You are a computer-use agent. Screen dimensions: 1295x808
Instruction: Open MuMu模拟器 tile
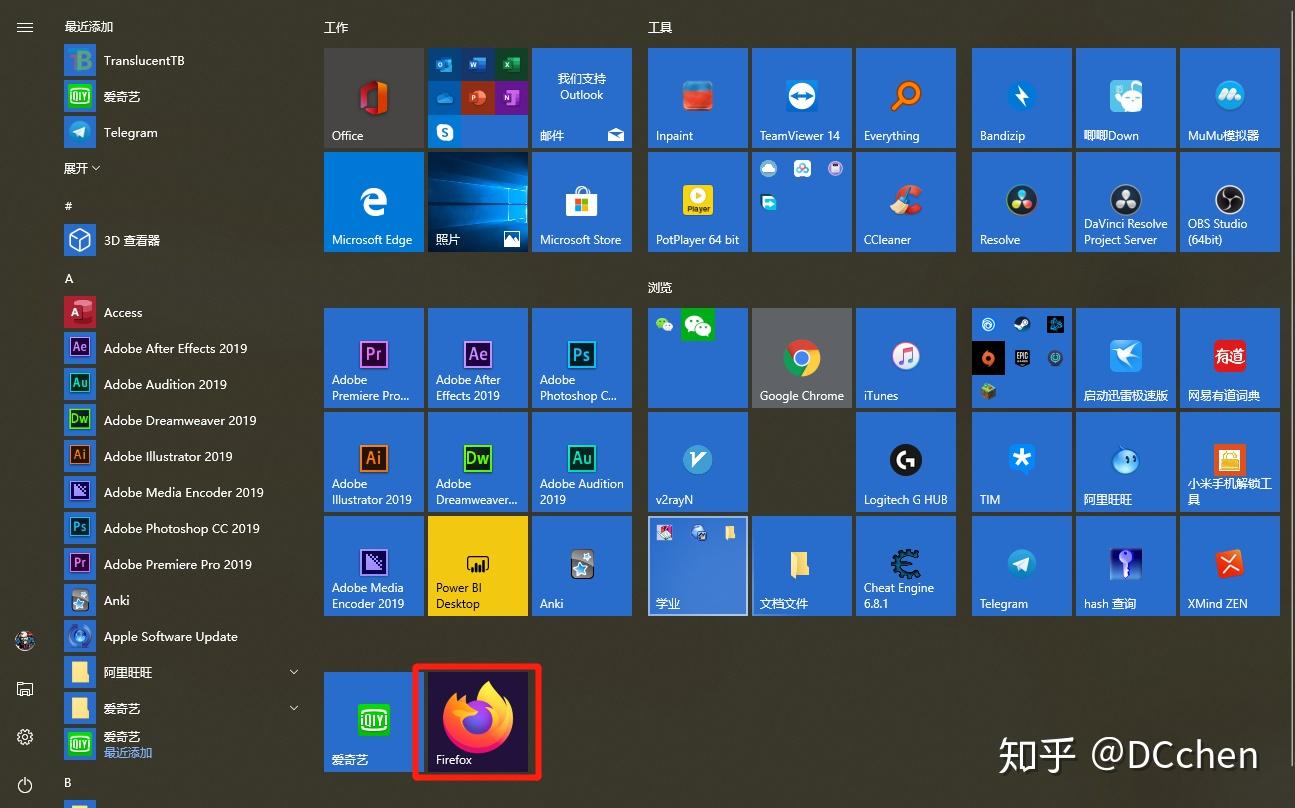(x=1230, y=98)
